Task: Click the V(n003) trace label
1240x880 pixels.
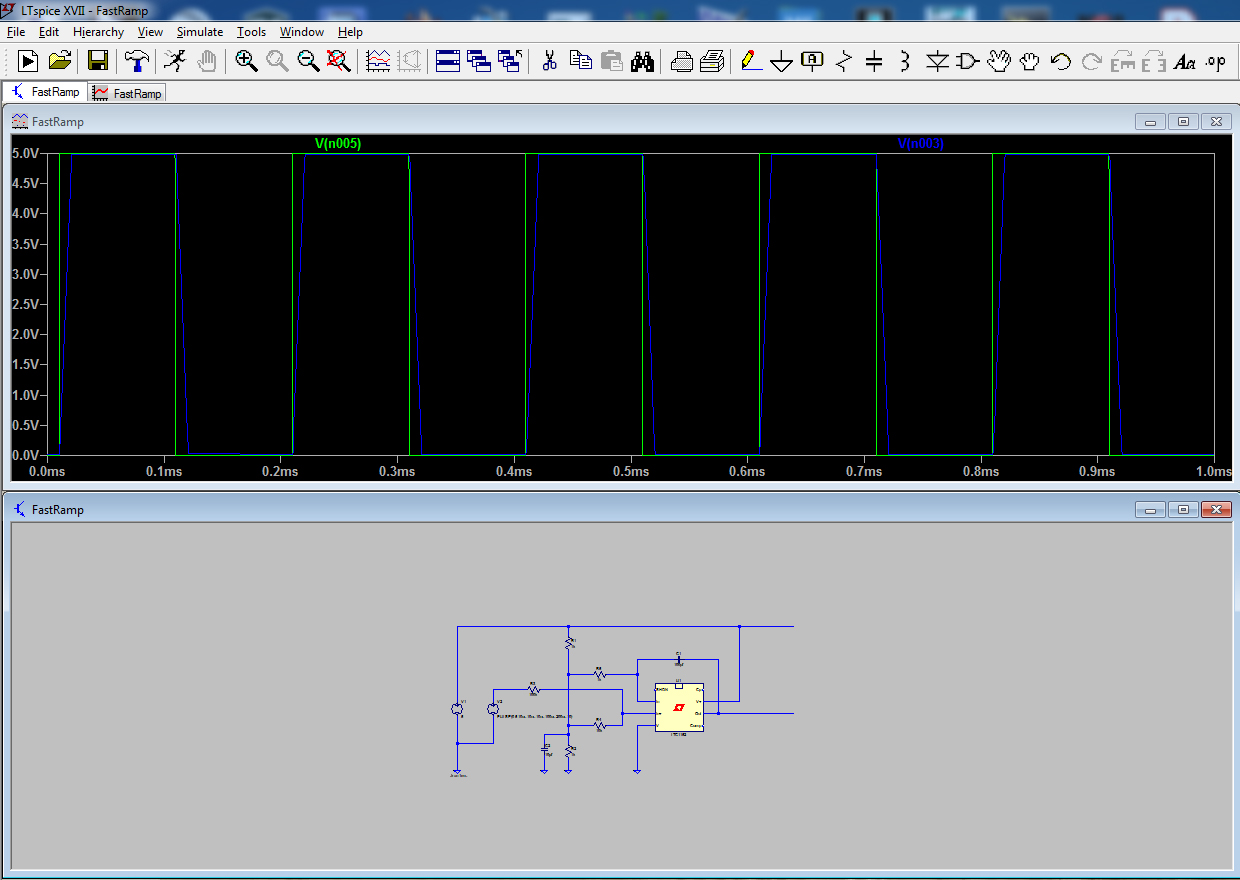Action: [x=921, y=144]
